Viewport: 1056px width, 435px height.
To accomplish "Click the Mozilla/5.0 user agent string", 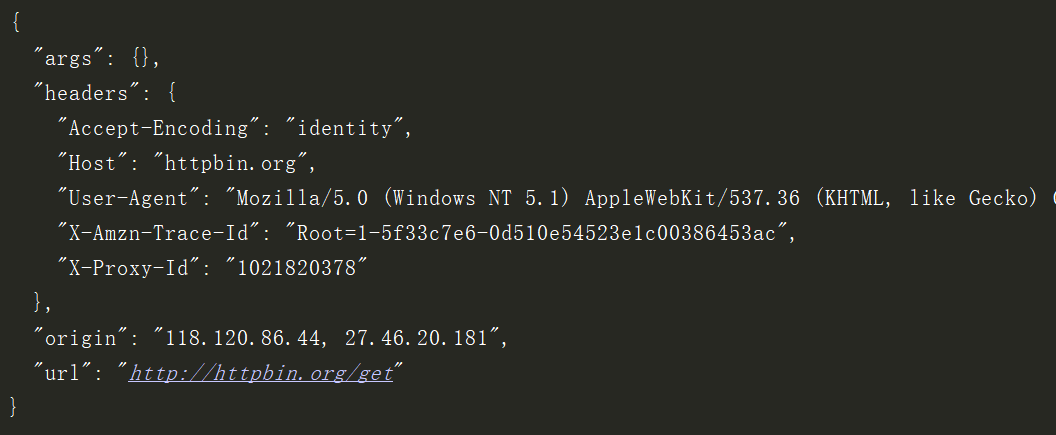I will [640, 198].
